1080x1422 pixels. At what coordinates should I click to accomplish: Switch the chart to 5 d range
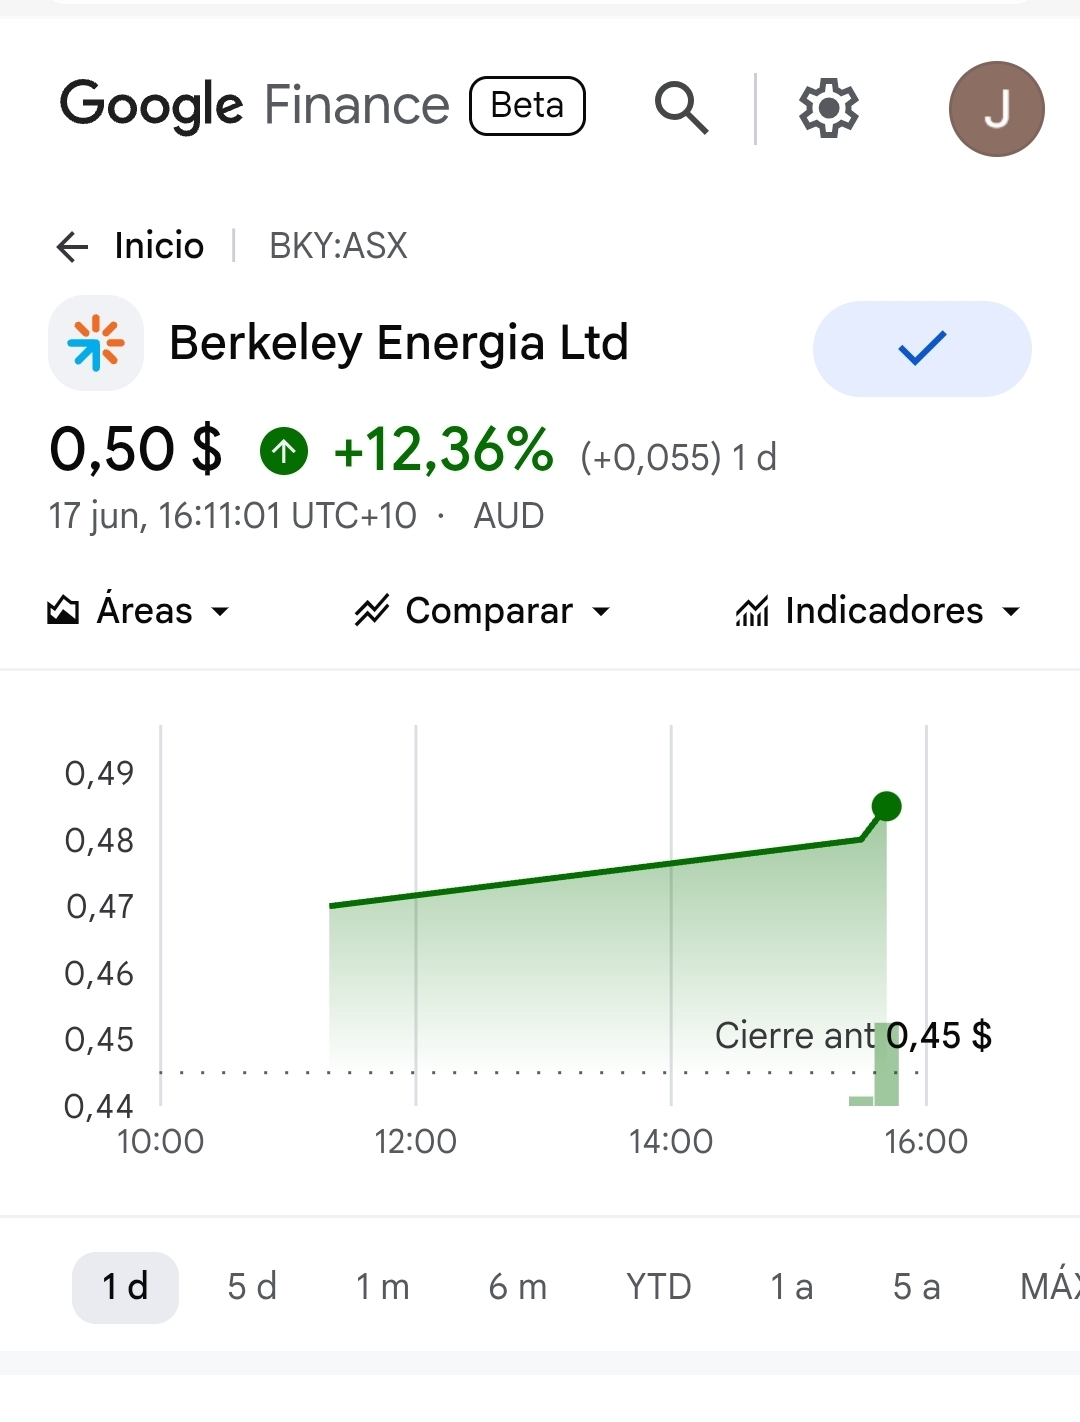tap(252, 1287)
